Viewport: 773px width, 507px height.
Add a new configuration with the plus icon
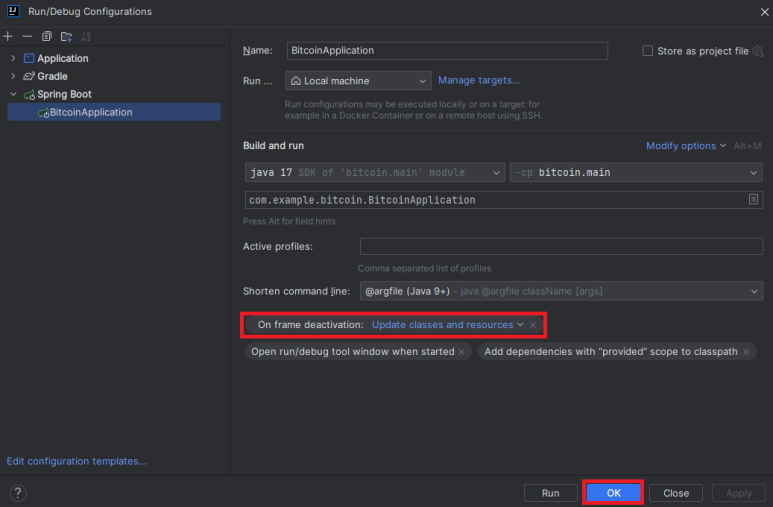pyautogui.click(x=8, y=36)
